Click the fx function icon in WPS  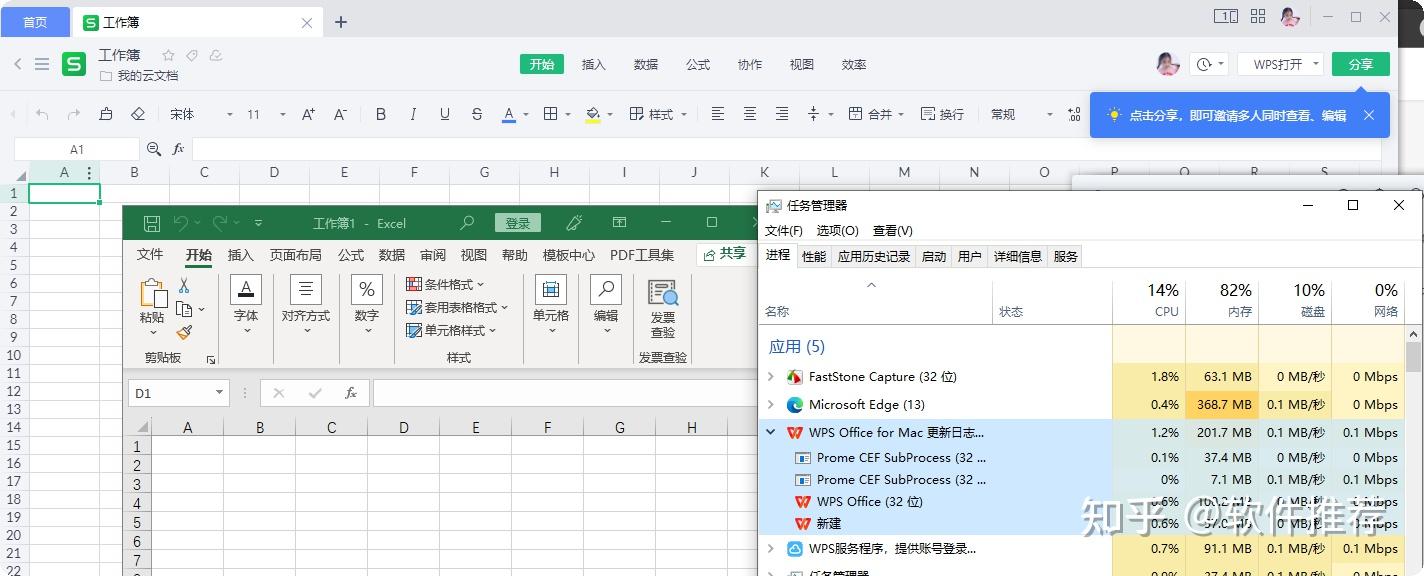(x=179, y=149)
